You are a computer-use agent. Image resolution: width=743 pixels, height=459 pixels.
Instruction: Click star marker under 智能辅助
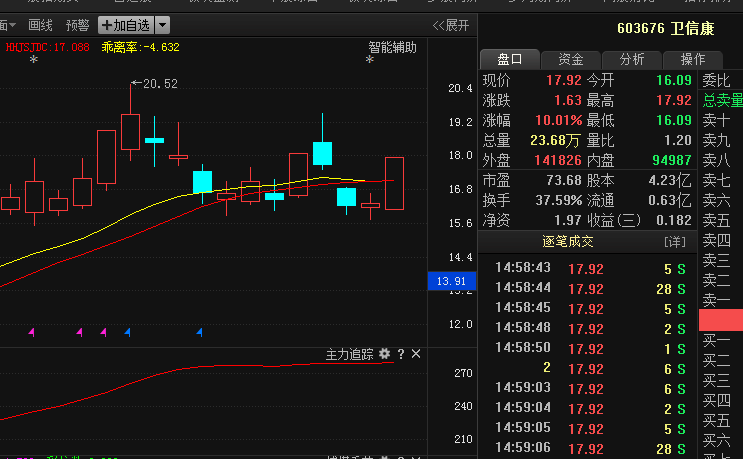coord(370,60)
